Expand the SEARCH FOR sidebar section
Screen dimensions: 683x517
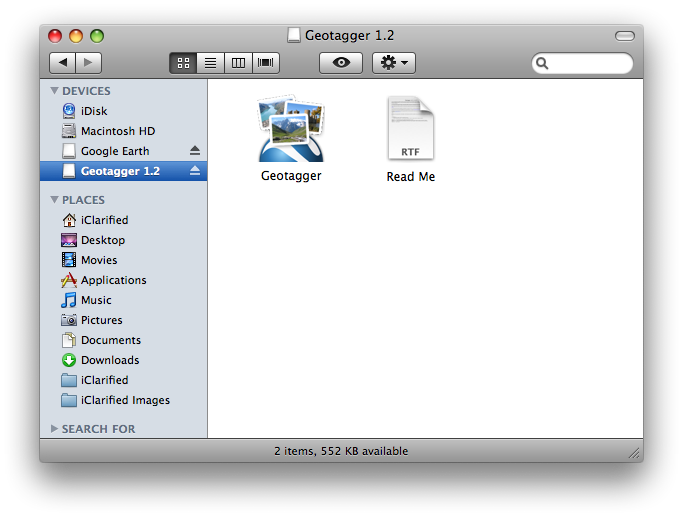point(54,429)
